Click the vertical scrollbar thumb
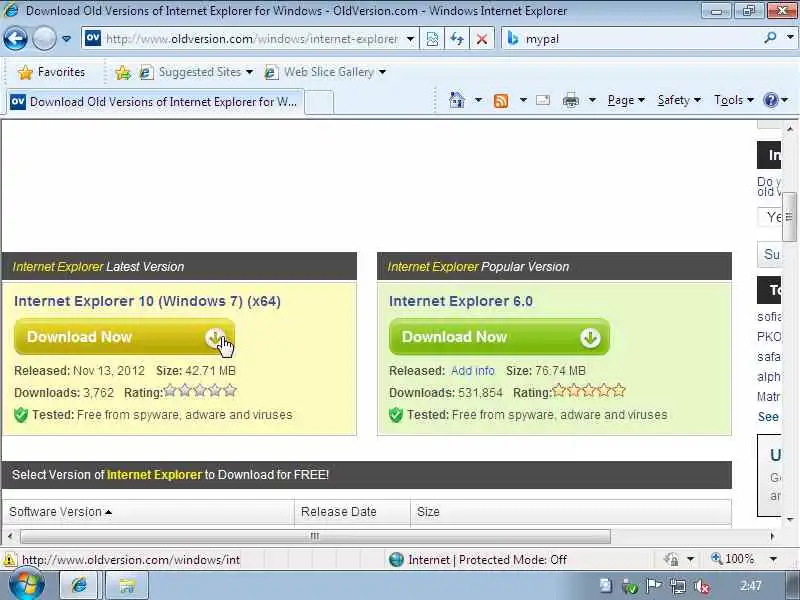 789,216
